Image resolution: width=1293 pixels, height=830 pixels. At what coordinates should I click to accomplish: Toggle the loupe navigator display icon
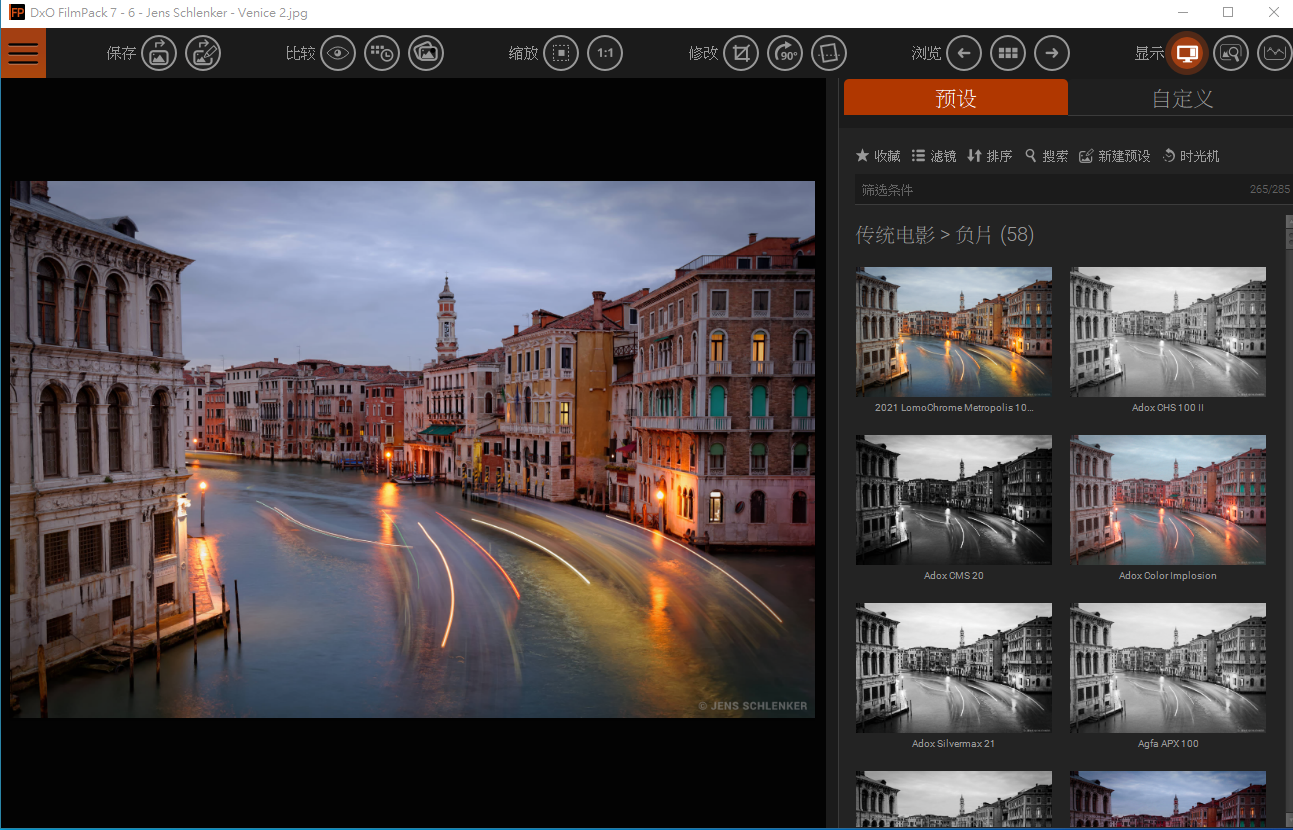coord(1231,53)
